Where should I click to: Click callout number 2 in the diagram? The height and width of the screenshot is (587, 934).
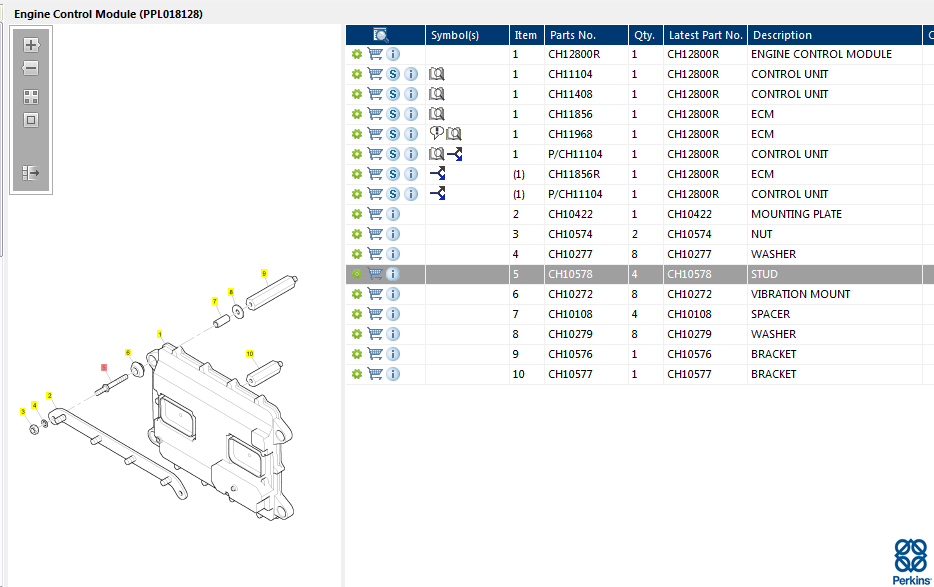[x=49, y=396]
